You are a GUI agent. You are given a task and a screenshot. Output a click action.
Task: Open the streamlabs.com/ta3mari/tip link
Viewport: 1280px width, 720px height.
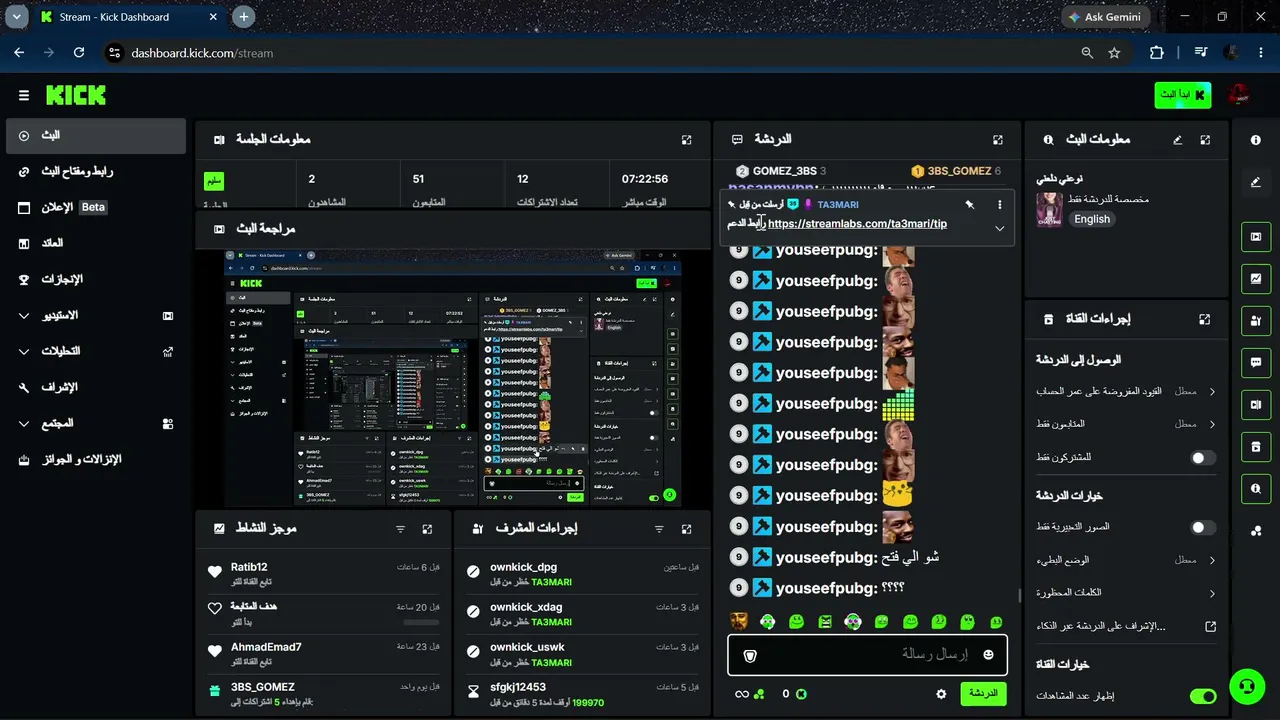point(857,224)
